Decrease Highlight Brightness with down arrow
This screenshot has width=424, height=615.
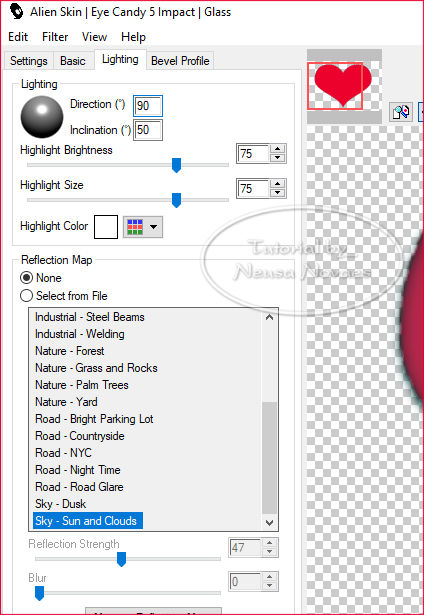pos(278,158)
